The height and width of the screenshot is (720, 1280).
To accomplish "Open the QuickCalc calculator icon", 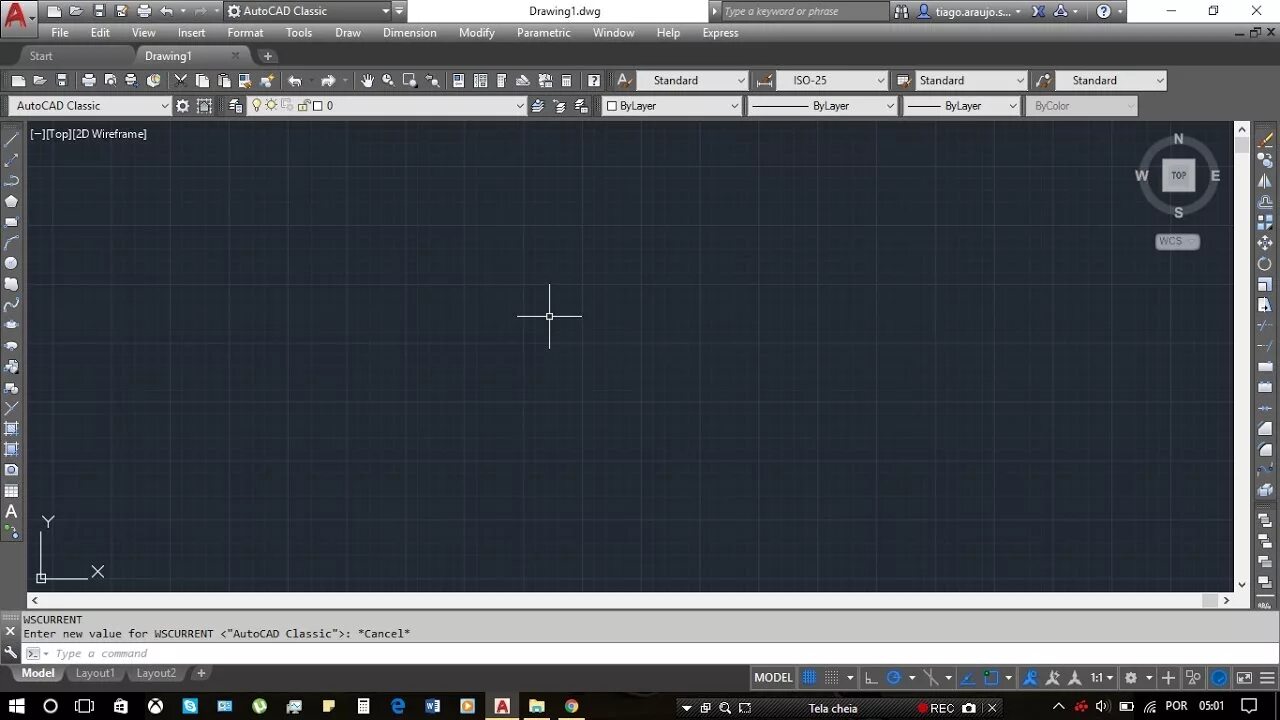I will (566, 81).
